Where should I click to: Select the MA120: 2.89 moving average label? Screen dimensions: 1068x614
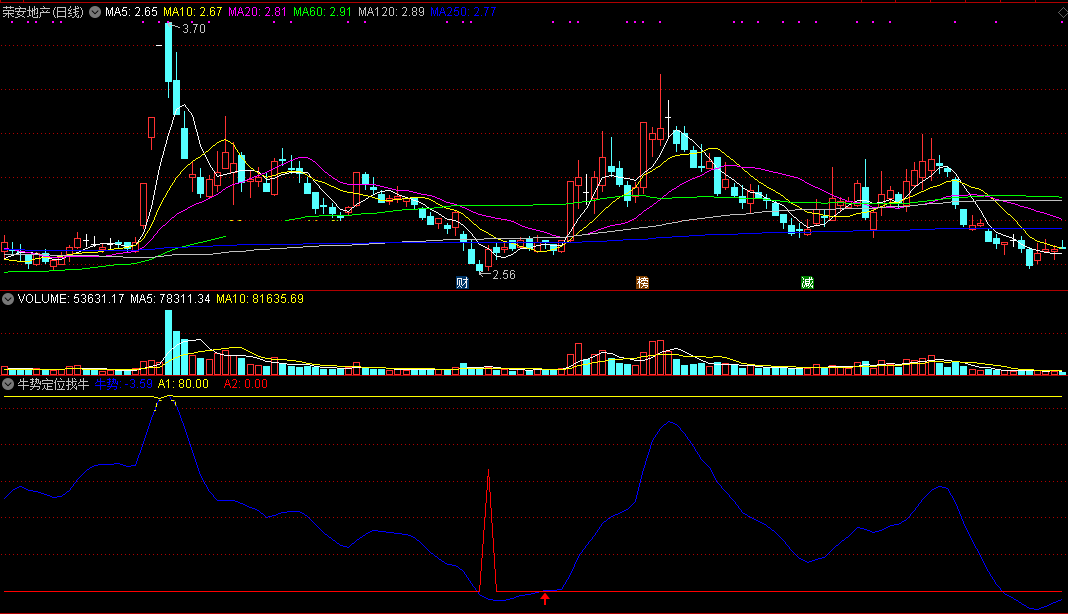391,12
